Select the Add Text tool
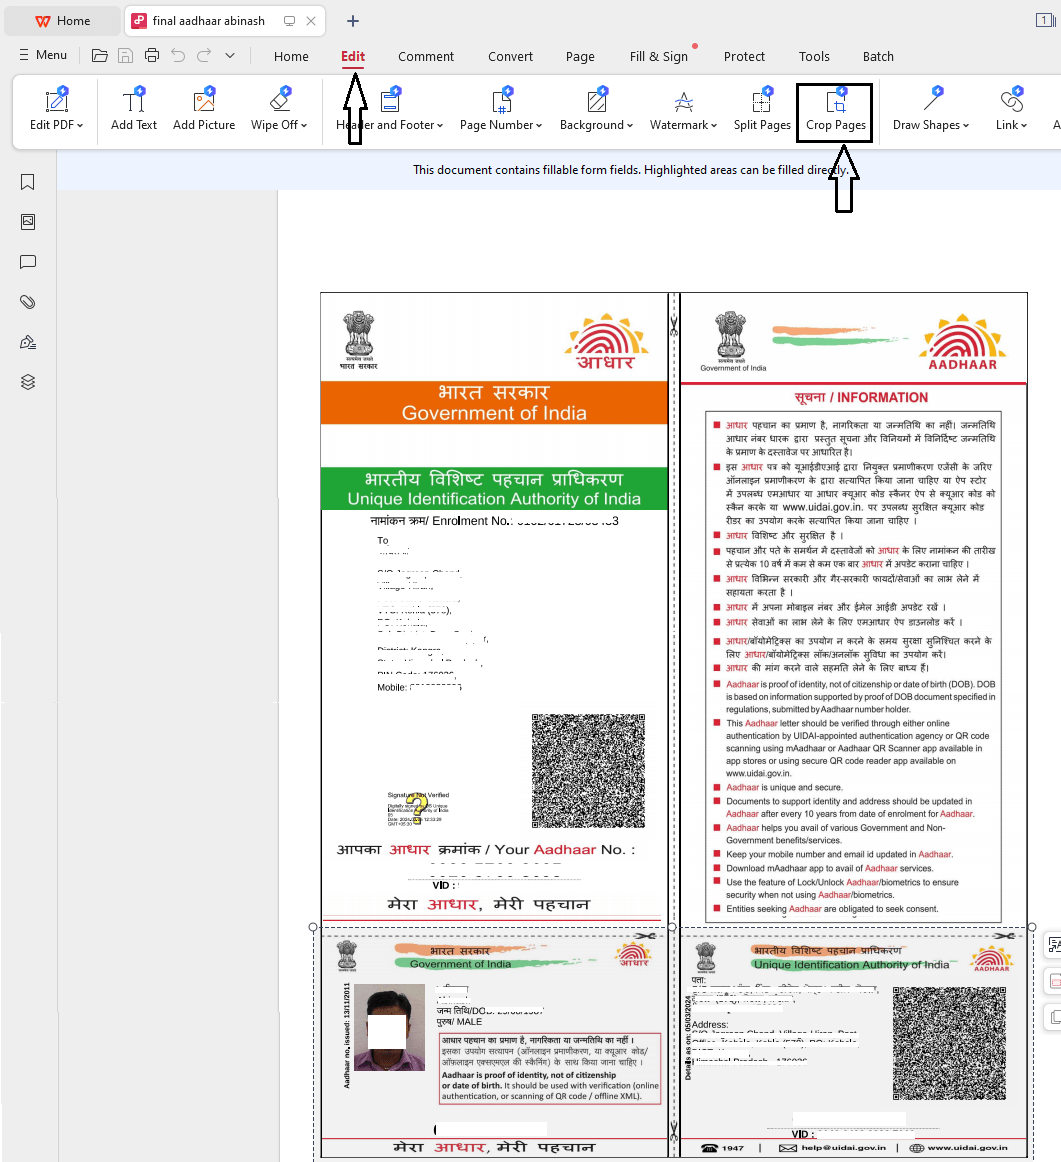 point(134,110)
